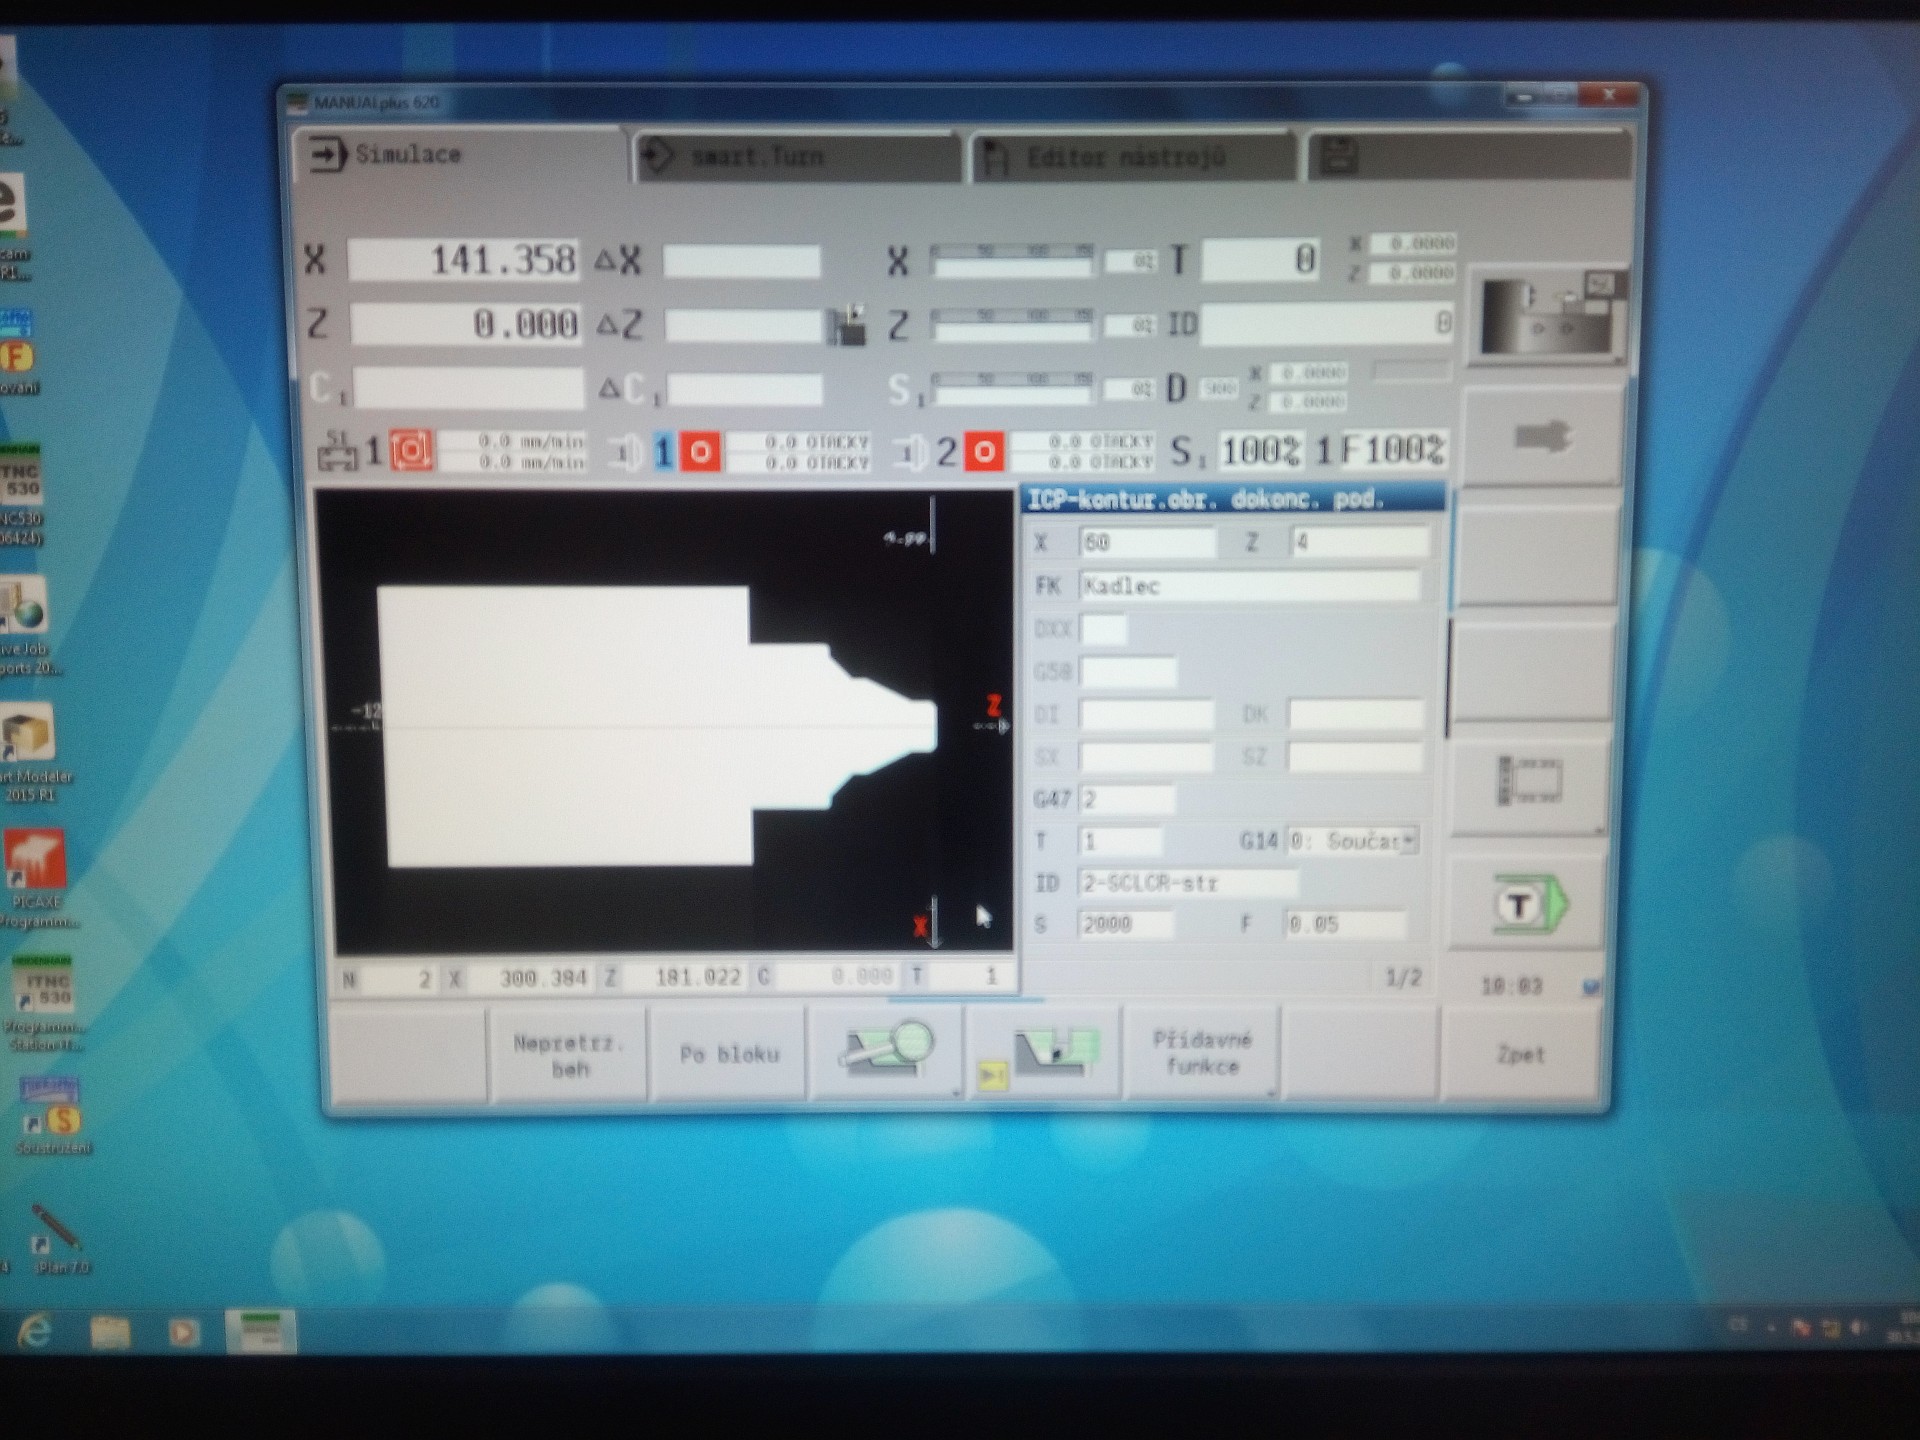Click red slide 1 status indicator
The width and height of the screenshot is (1920, 1440).
coord(410,451)
